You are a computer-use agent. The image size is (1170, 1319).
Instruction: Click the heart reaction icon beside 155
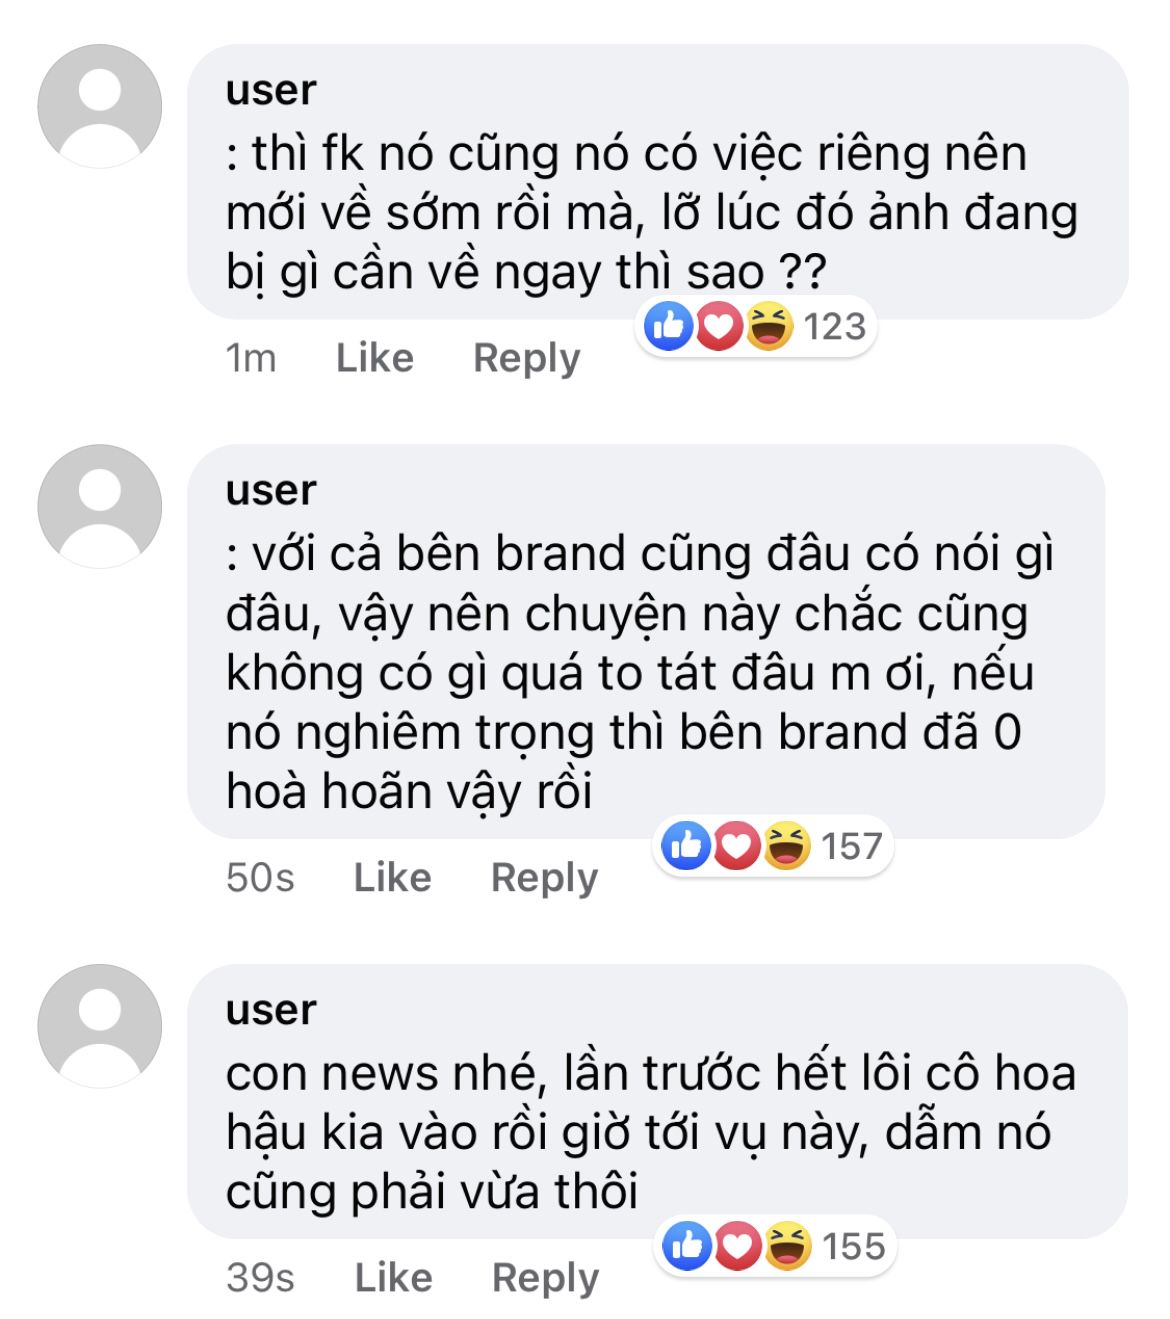pos(737,1246)
